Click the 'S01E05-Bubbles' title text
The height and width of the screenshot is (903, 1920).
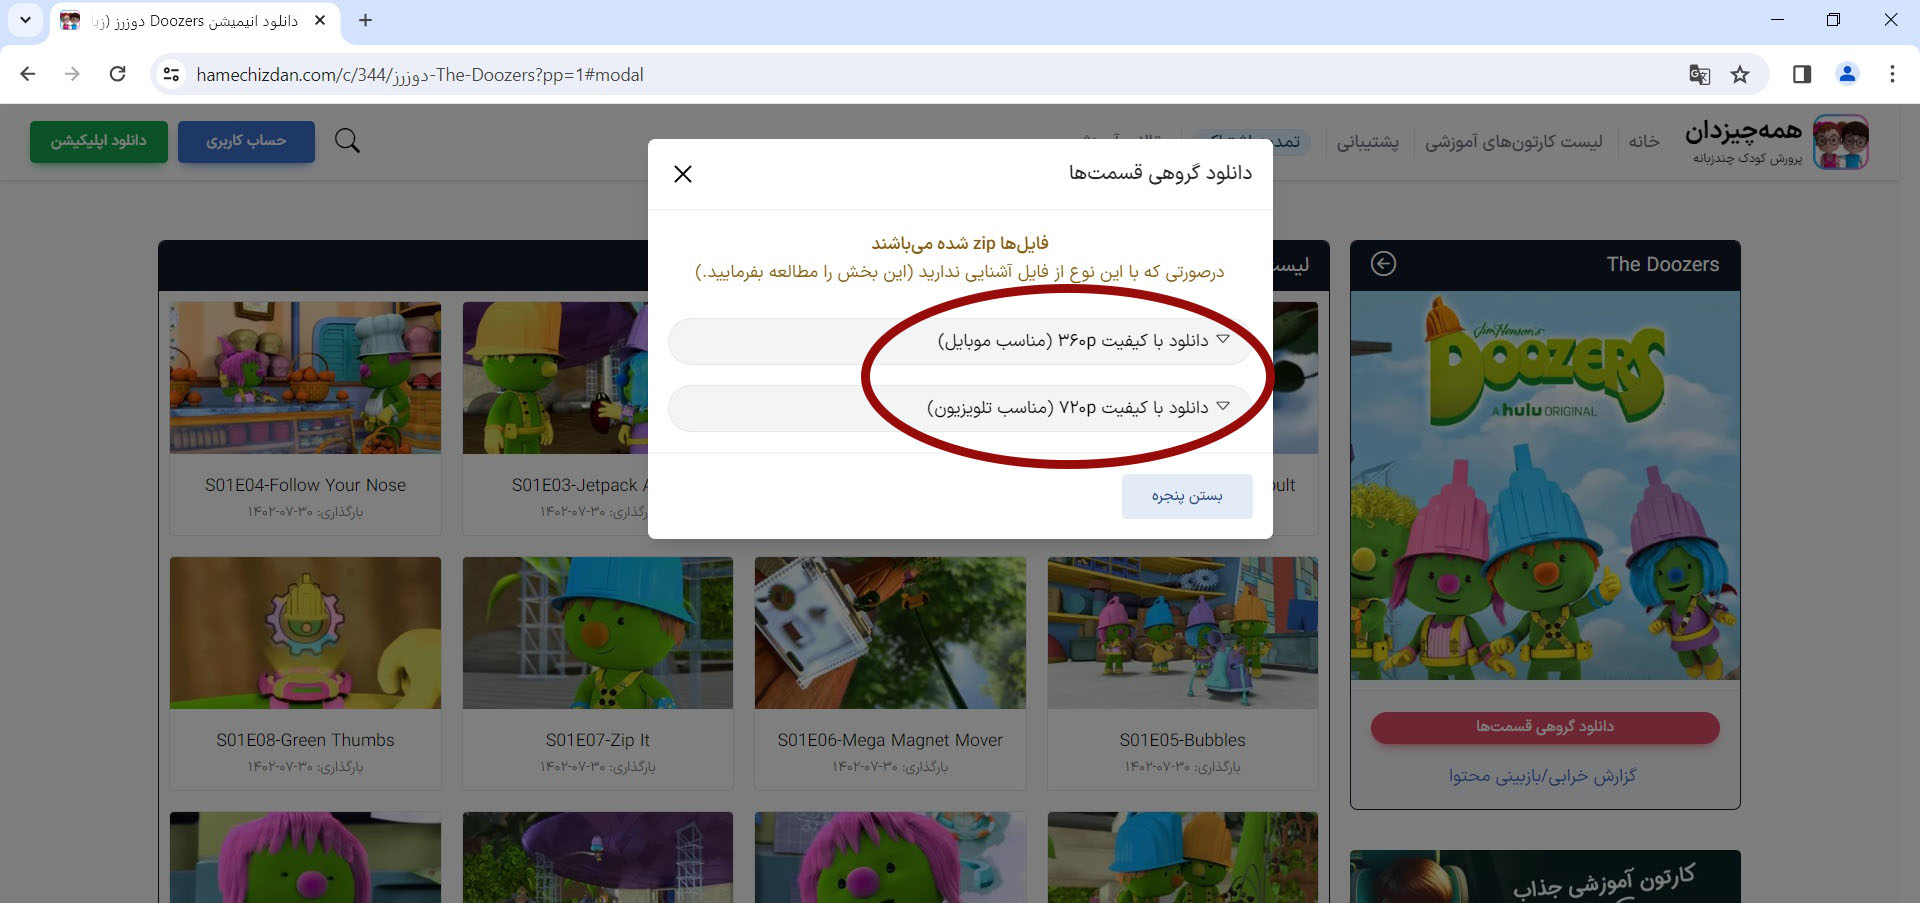point(1183,740)
